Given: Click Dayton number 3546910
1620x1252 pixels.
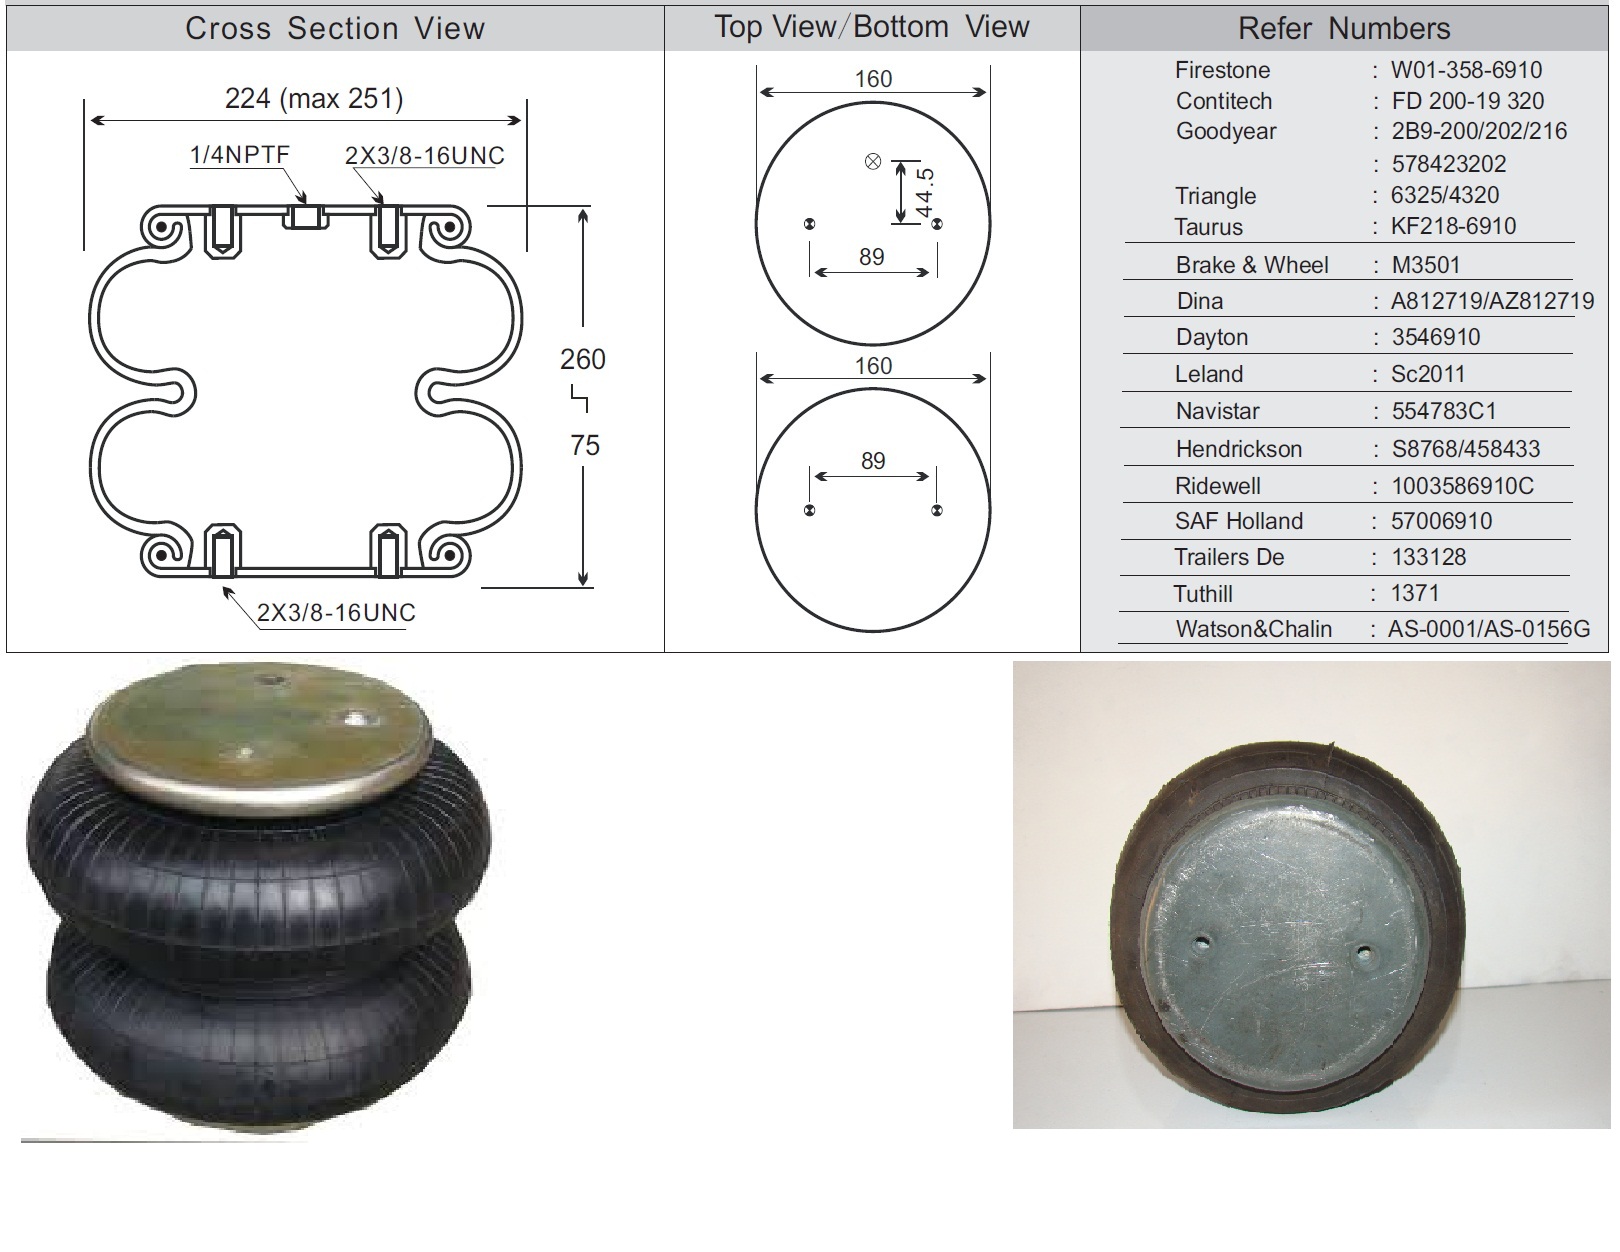Looking at the screenshot, I should 1435,337.
